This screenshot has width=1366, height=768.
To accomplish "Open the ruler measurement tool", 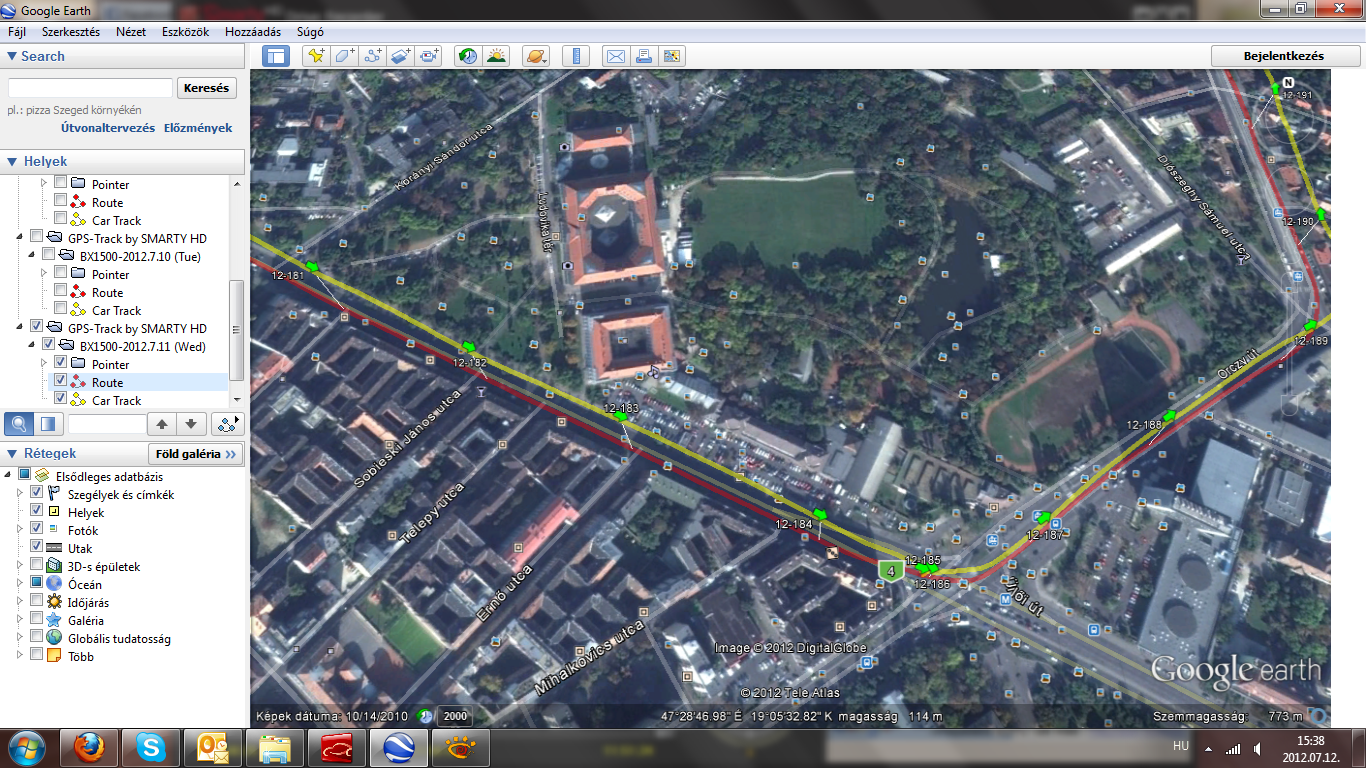I will click(576, 56).
